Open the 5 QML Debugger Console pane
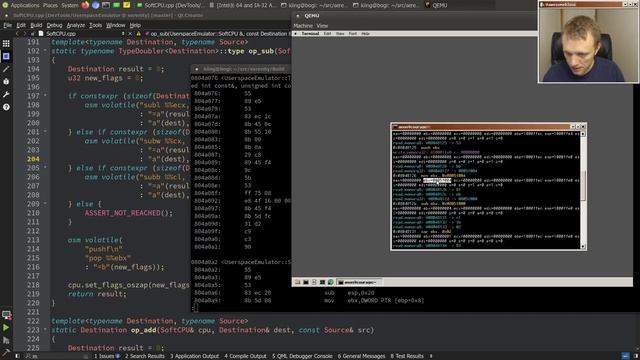The height and width of the screenshot is (360, 640). [302, 356]
